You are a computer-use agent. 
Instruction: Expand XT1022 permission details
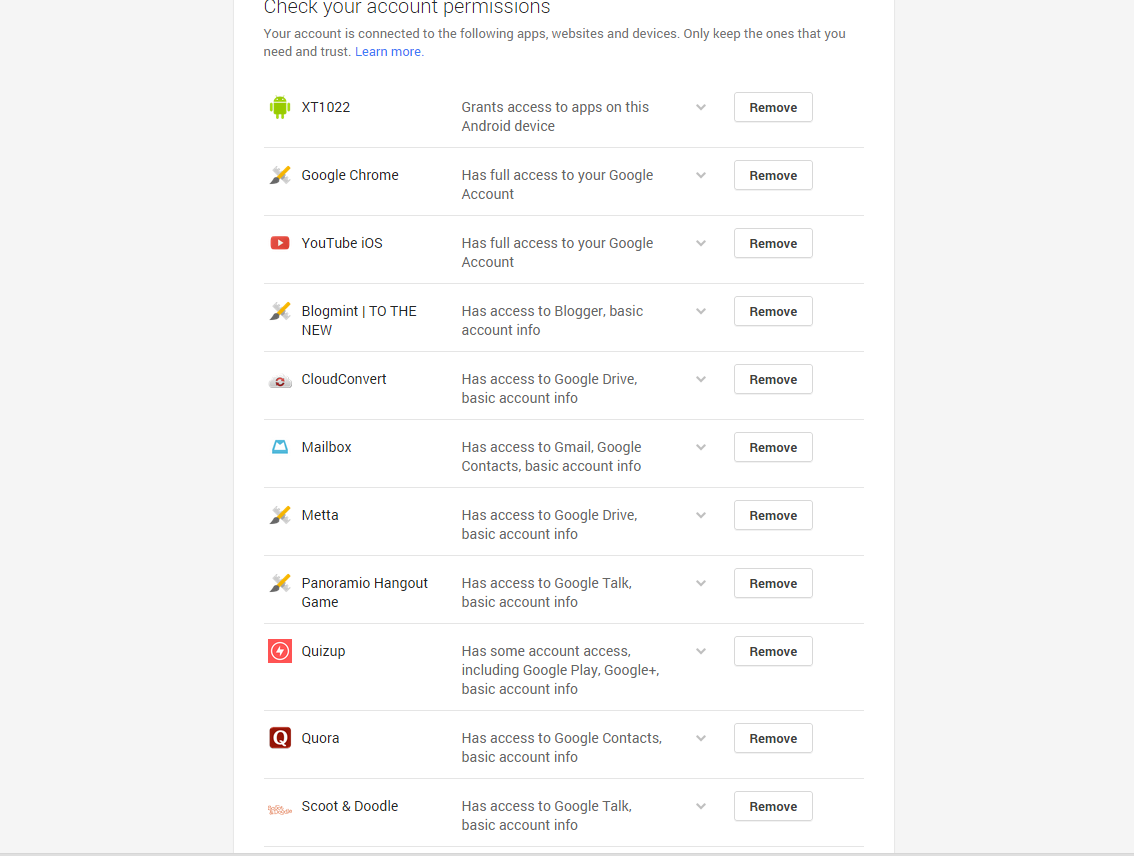click(x=701, y=107)
